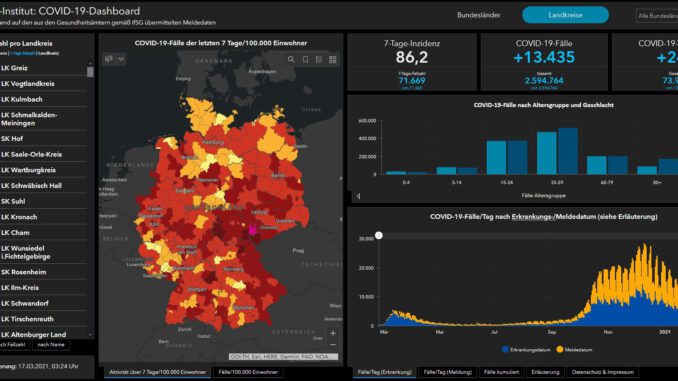Click the list scroll-down arrow
This screenshot has height=381, width=678.
pyautogui.click(x=90, y=335)
